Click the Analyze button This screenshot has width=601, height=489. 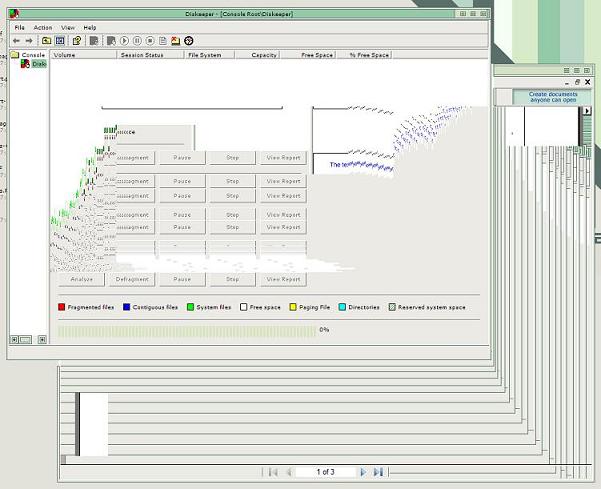(x=82, y=279)
